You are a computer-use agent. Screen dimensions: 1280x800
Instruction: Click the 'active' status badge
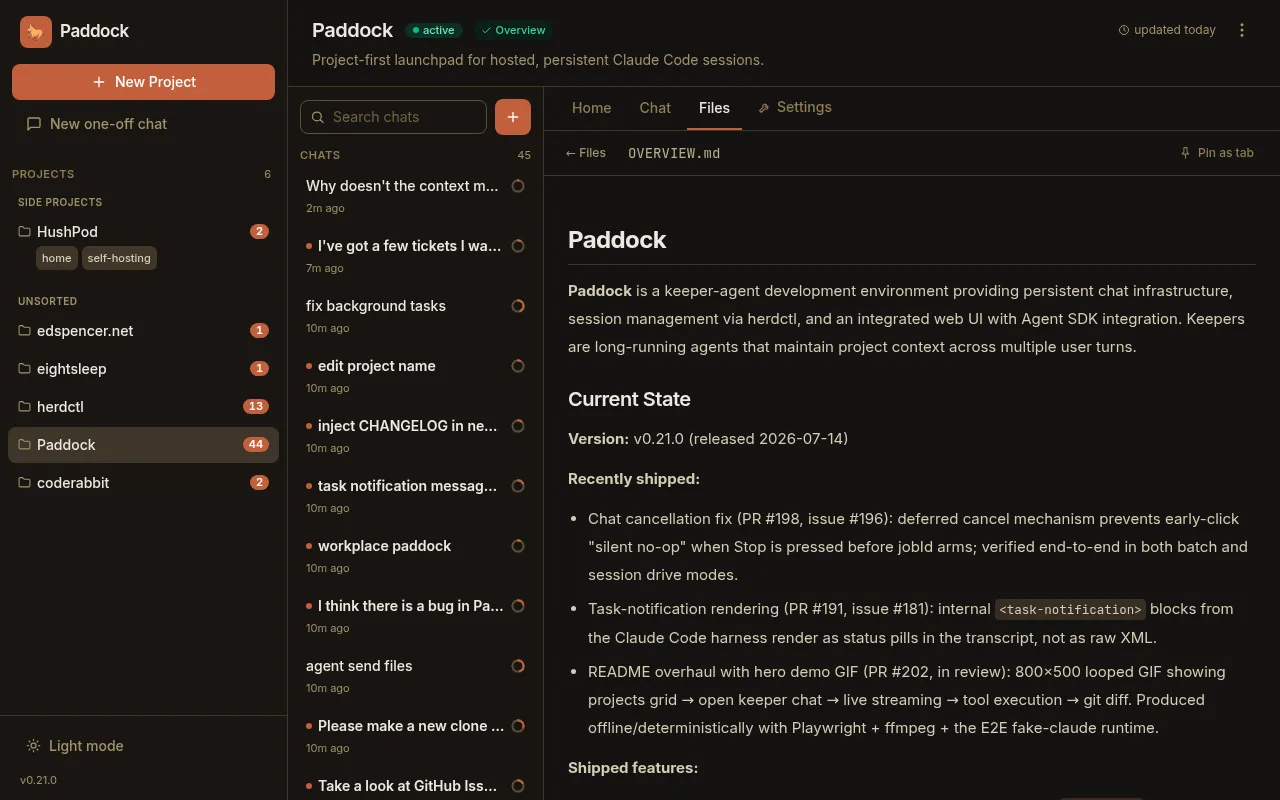click(x=432, y=30)
